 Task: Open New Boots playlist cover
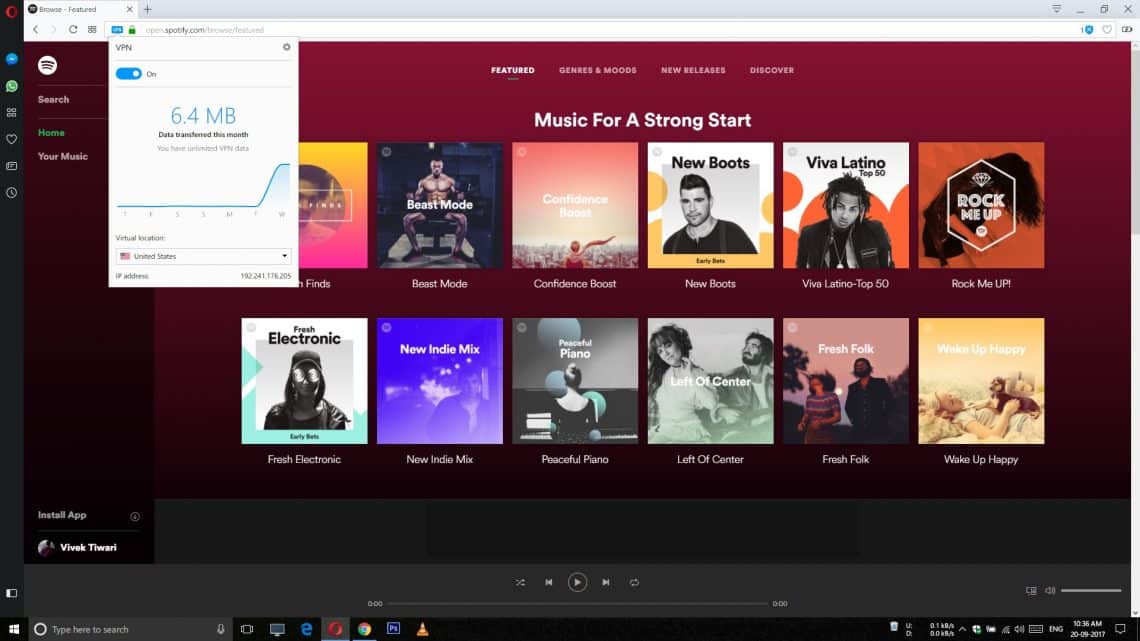710,205
